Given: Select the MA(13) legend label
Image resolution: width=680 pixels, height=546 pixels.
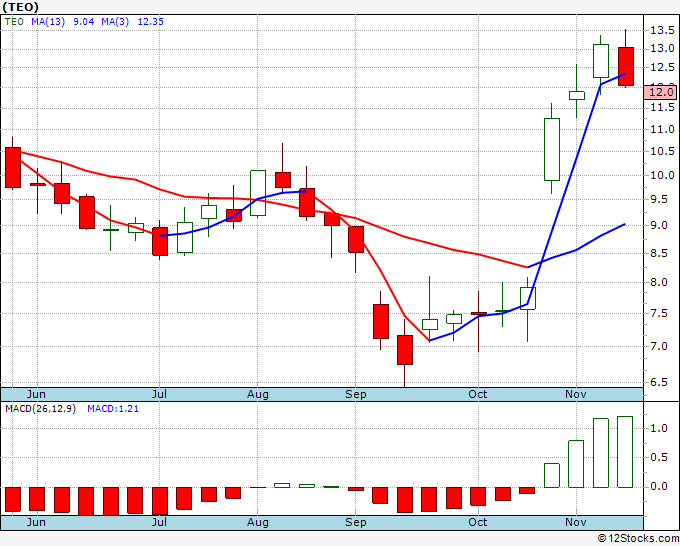Looking at the screenshot, I should point(48,22).
